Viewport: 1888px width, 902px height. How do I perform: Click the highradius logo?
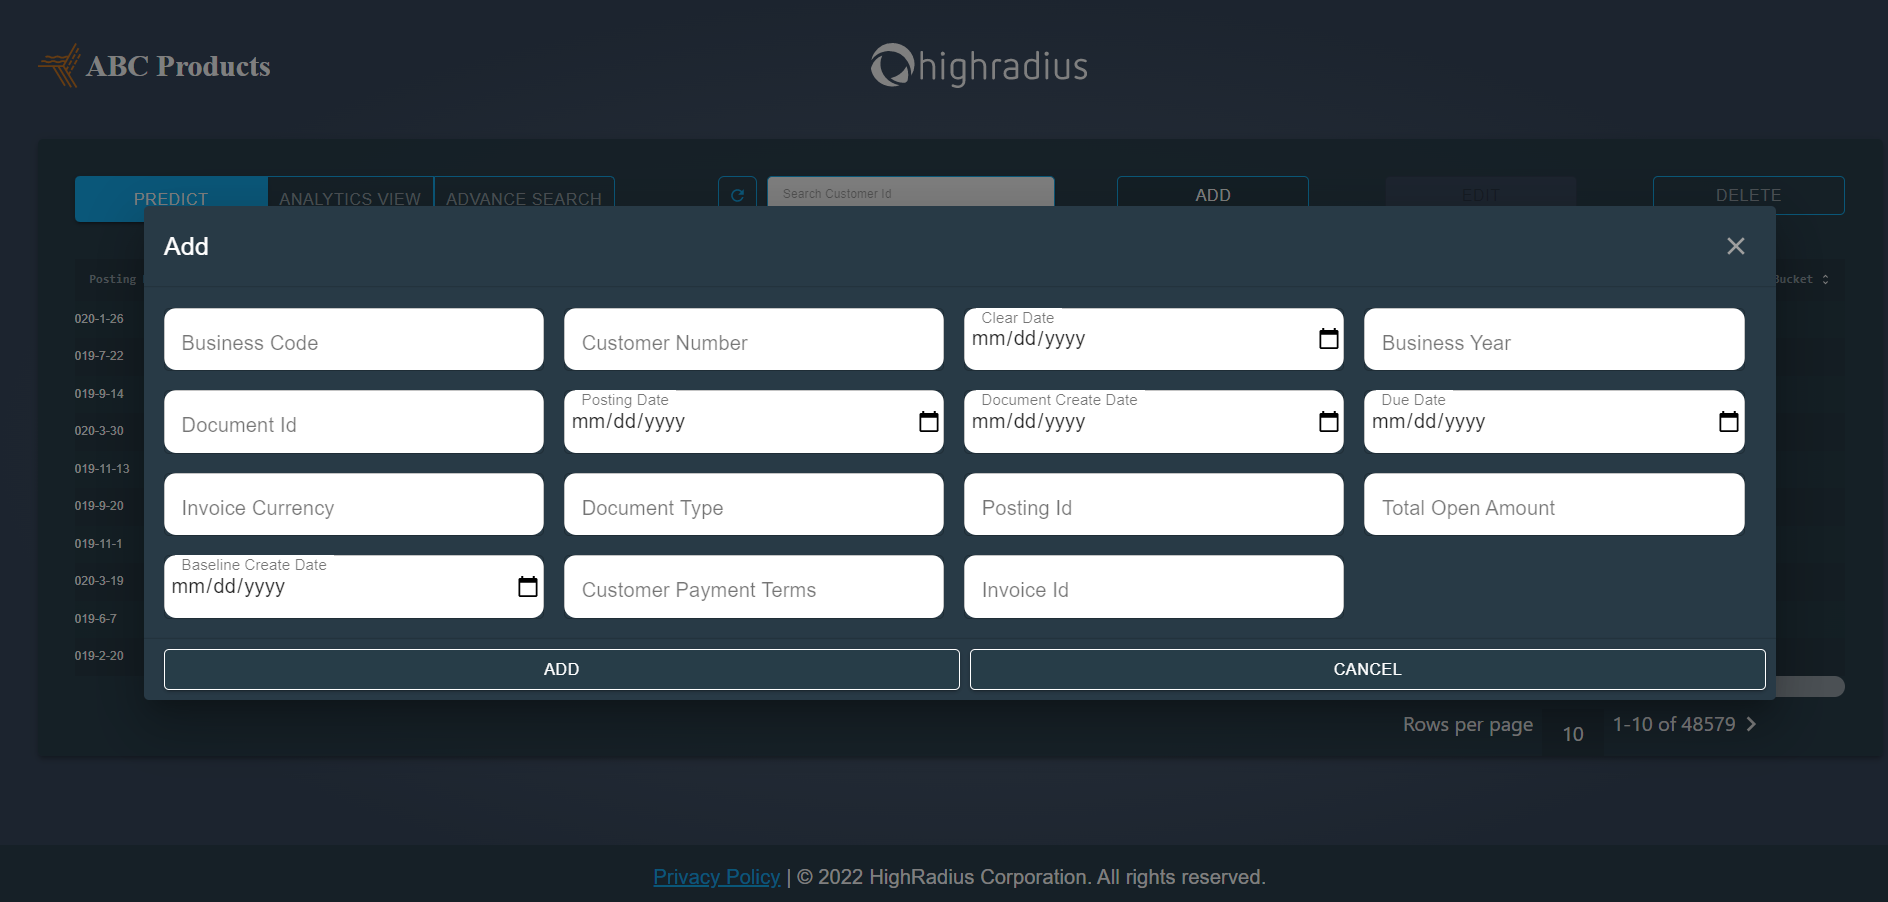click(x=979, y=66)
